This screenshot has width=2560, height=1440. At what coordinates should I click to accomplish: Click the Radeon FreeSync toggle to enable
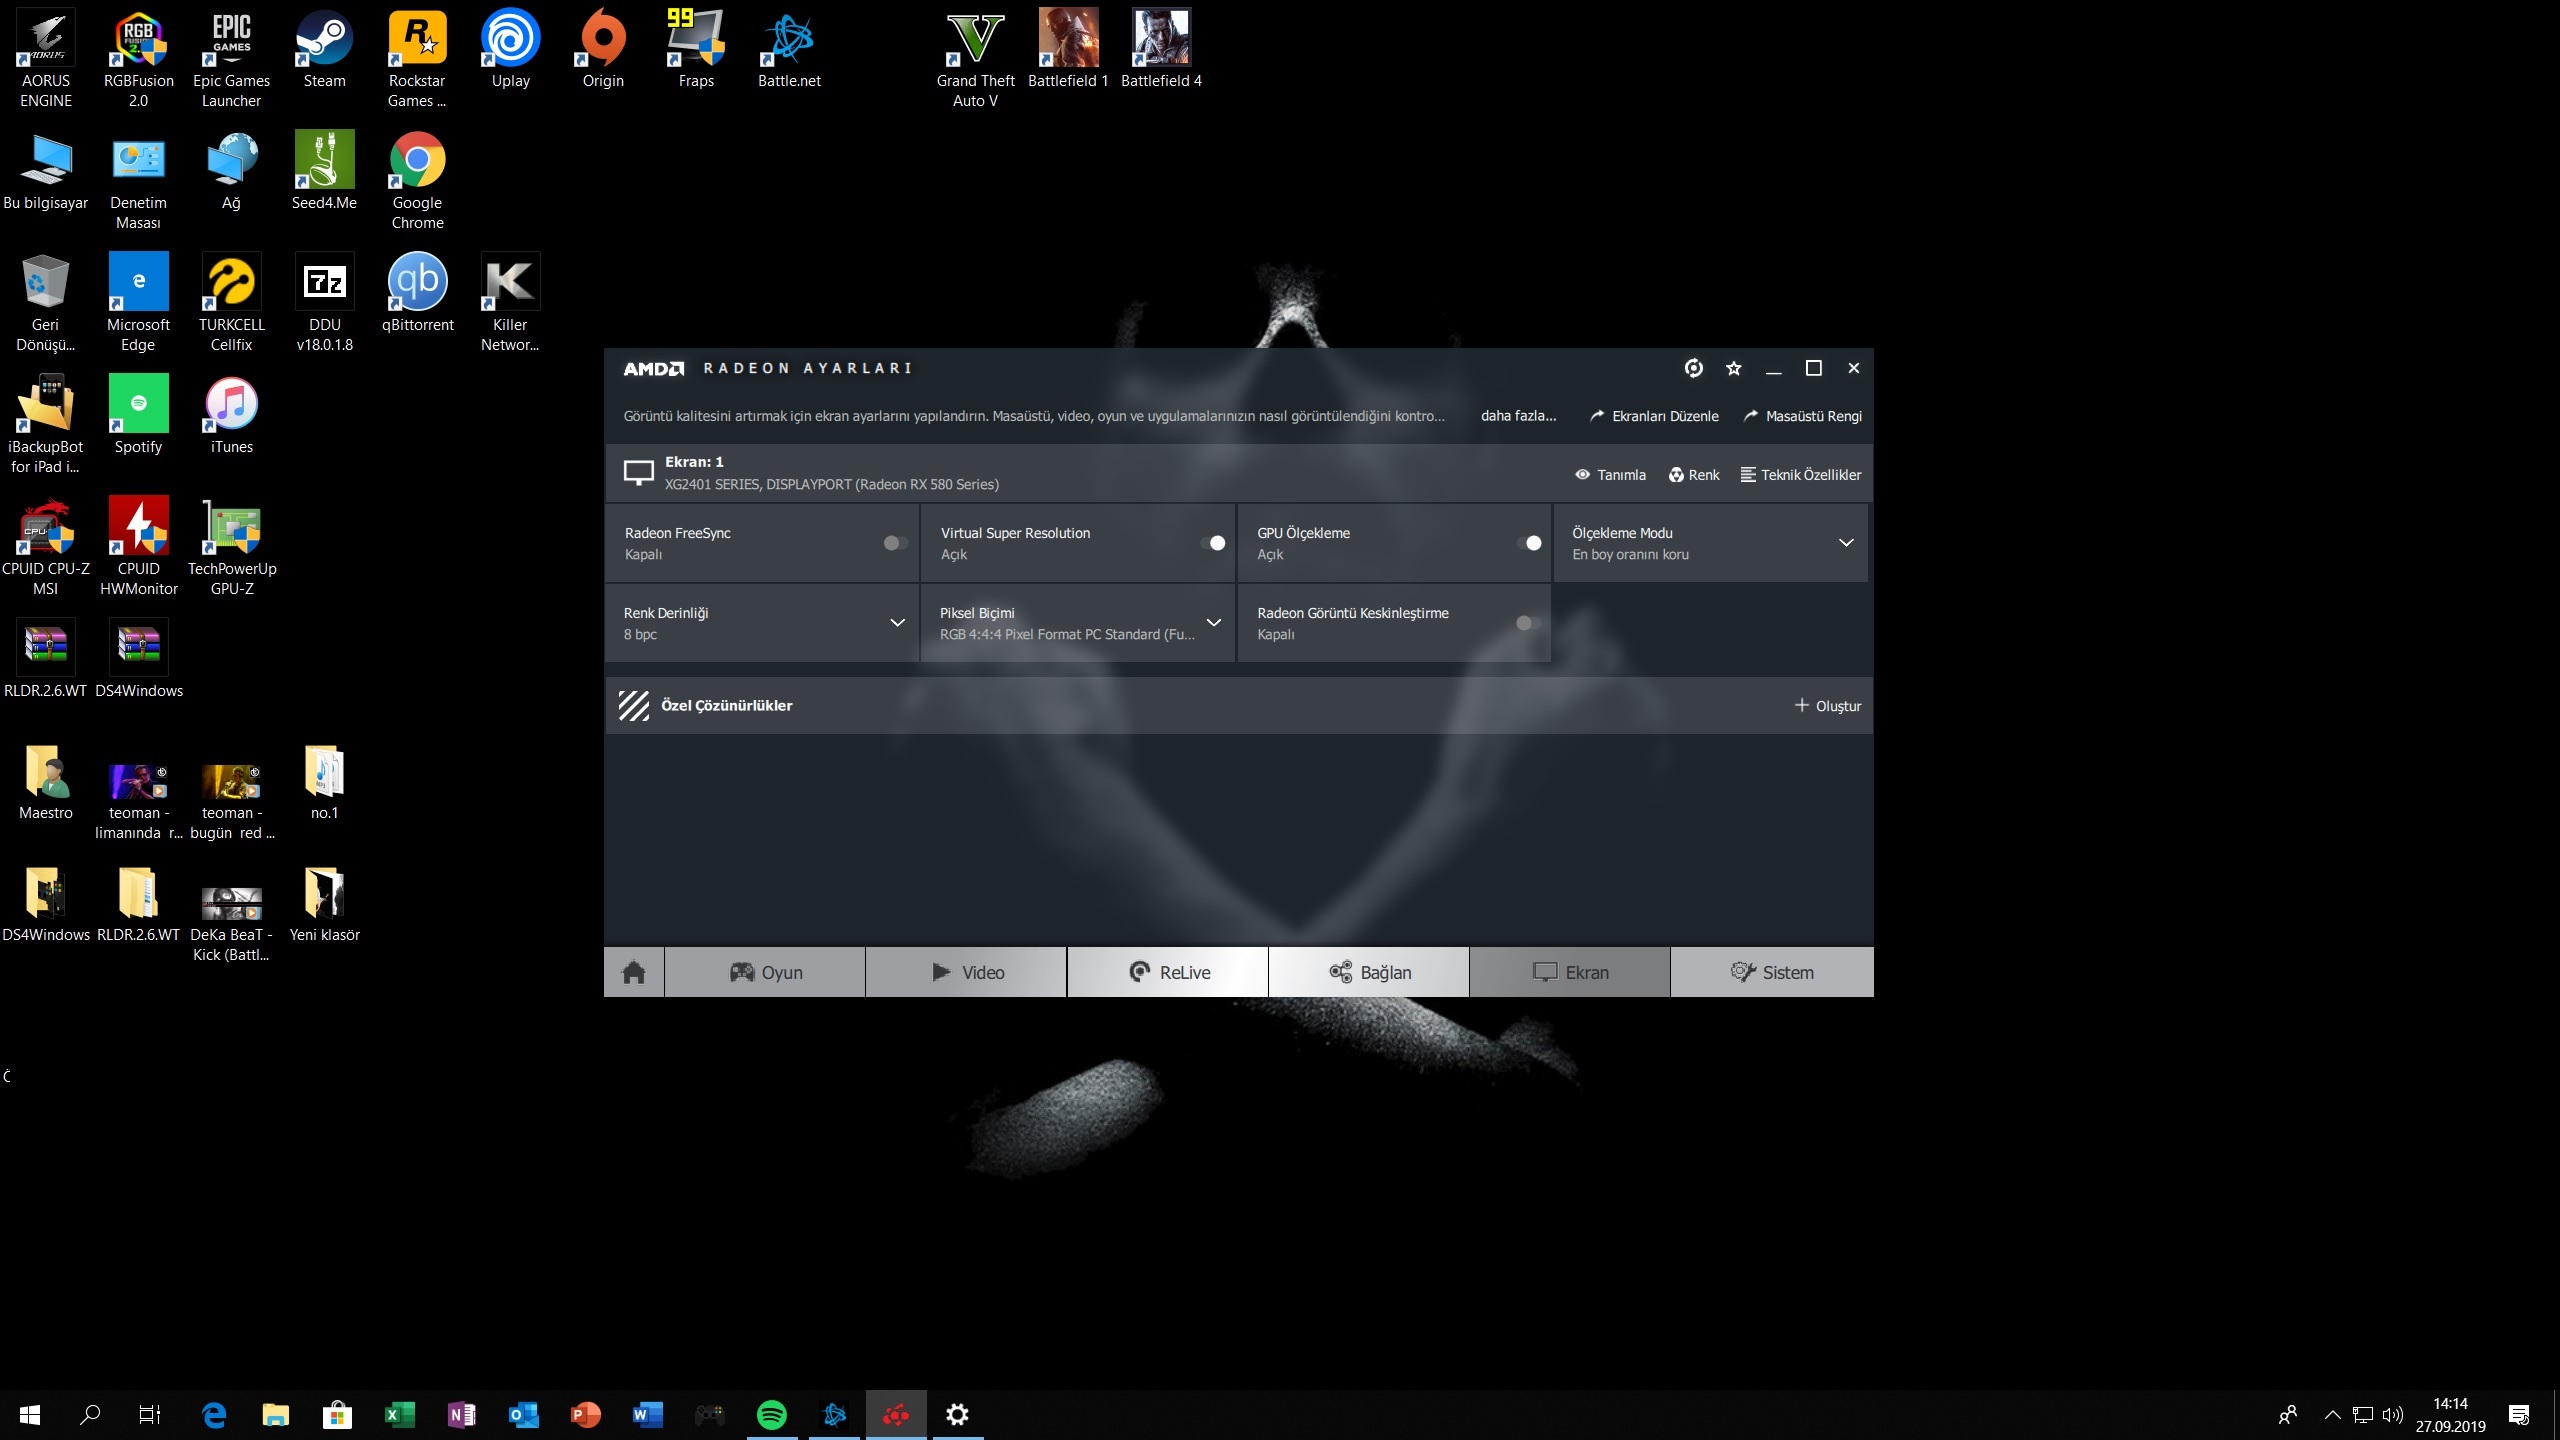[893, 542]
